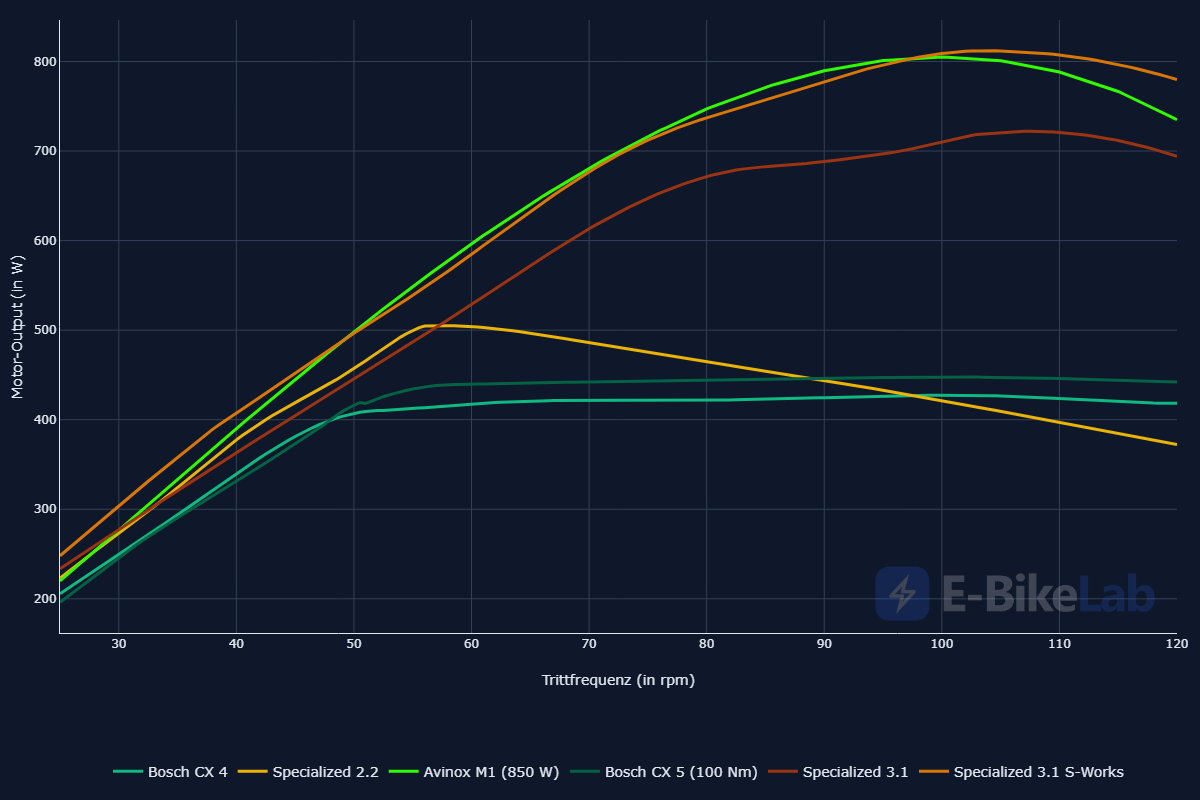Click the 500 tick label on y-axis
1200x800 pixels.
42,330
